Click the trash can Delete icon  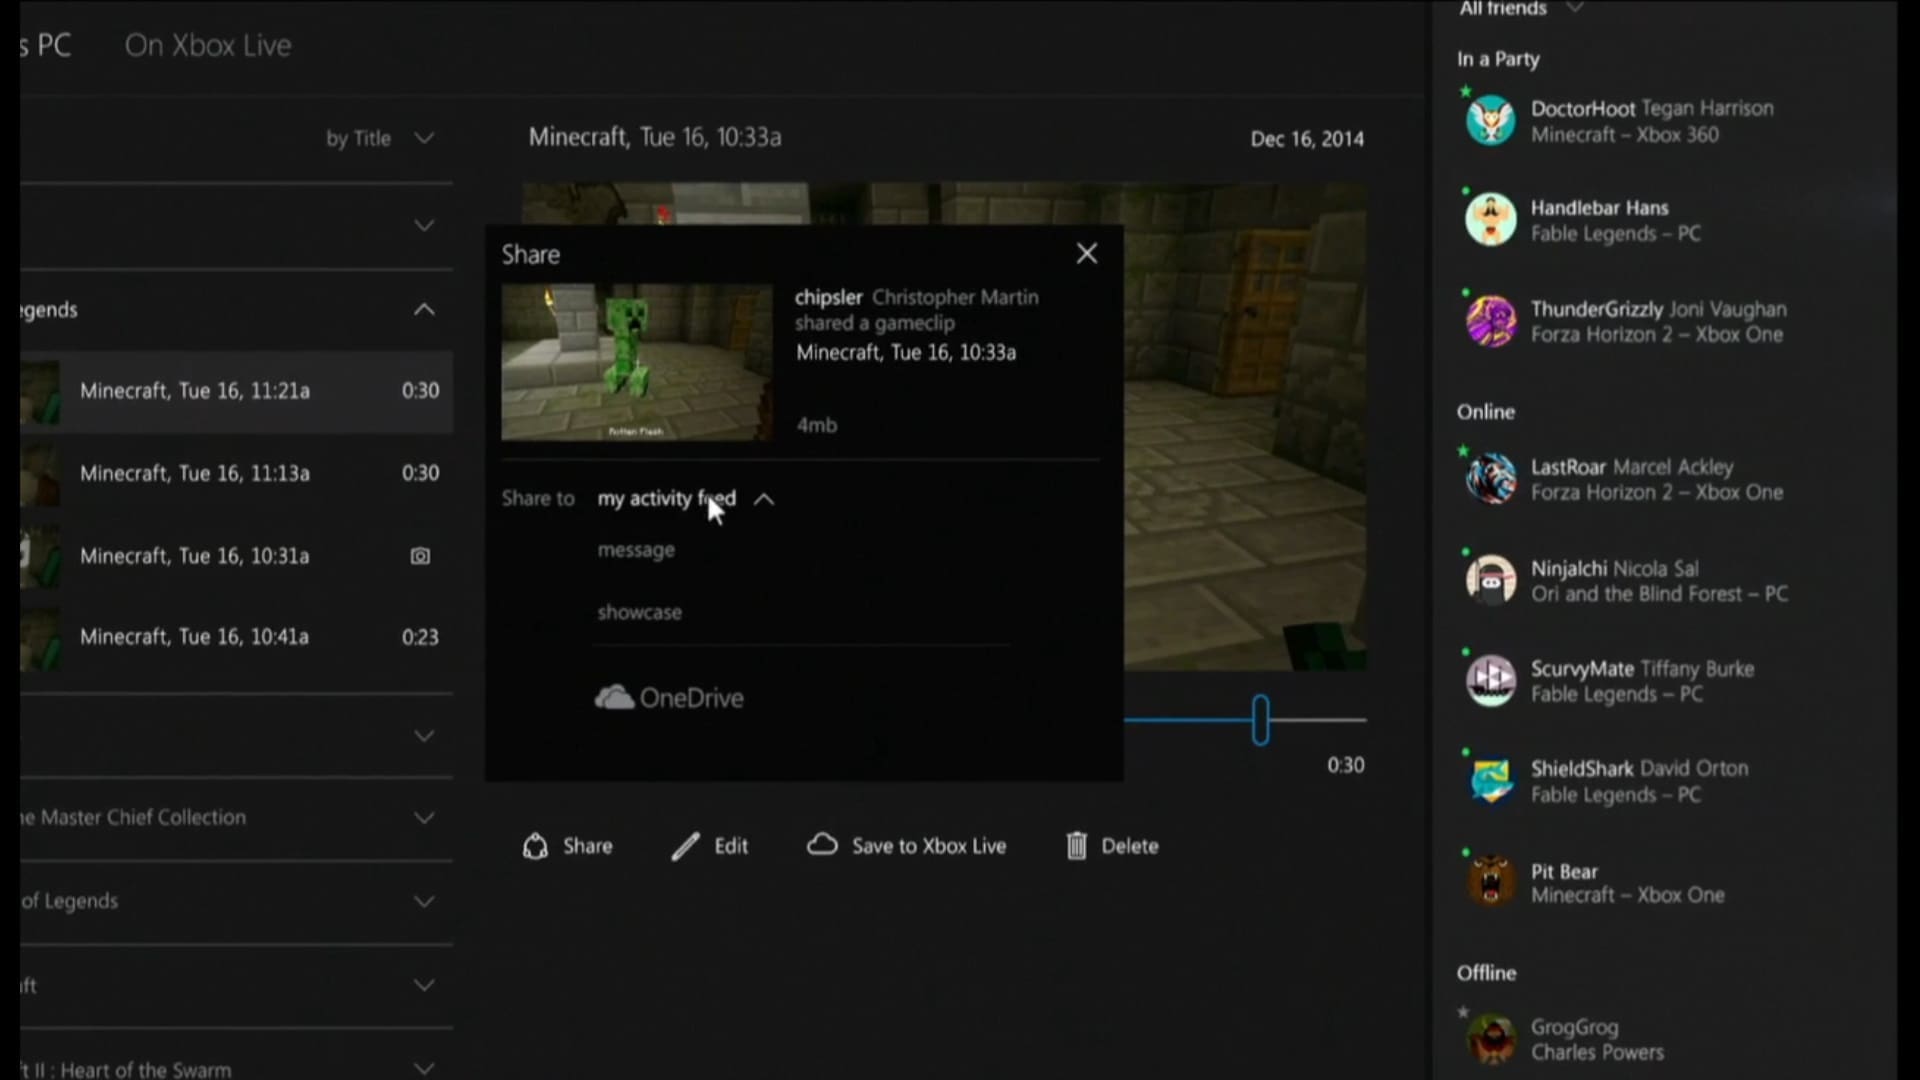[1076, 846]
